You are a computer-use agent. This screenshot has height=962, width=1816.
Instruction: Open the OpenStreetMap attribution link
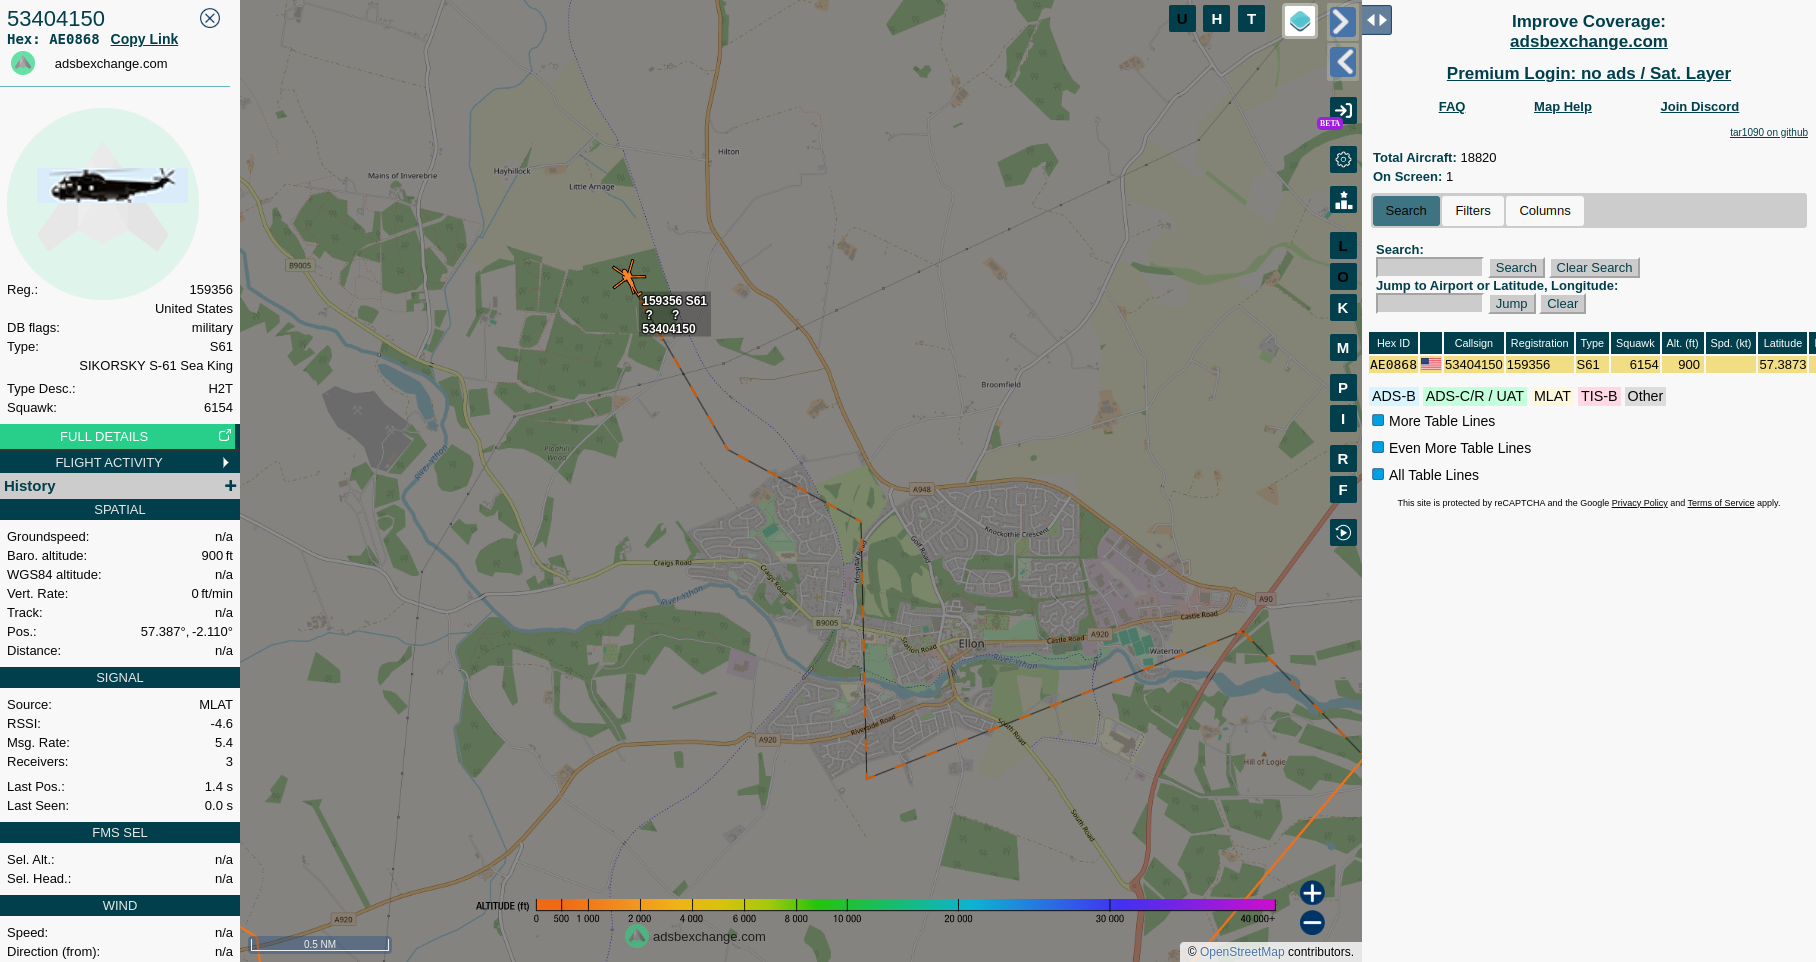pos(1241,952)
